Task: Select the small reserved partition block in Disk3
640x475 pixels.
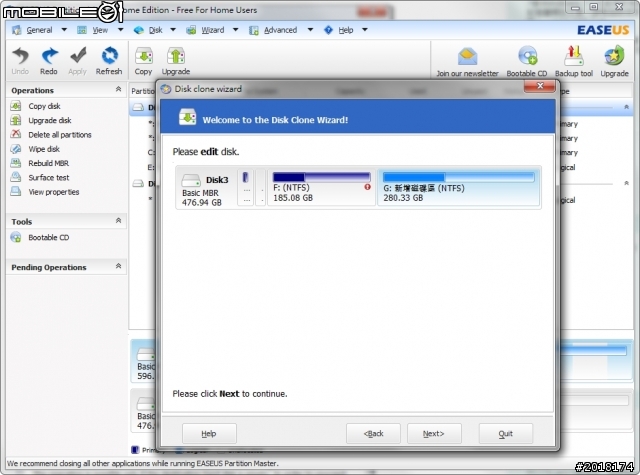Action: 245,188
